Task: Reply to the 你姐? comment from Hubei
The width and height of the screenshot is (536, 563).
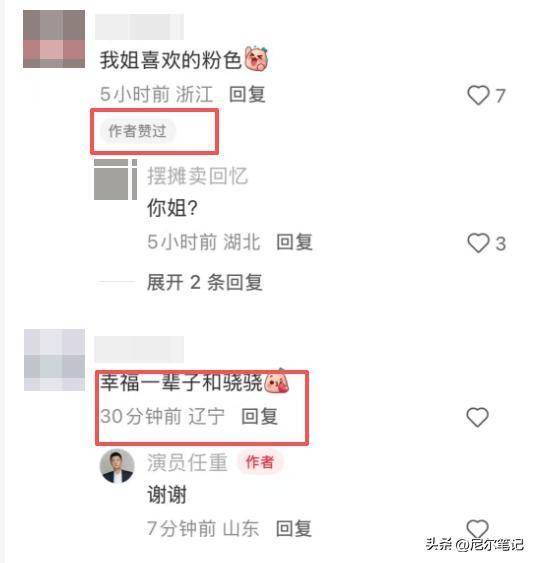Action: point(294,242)
